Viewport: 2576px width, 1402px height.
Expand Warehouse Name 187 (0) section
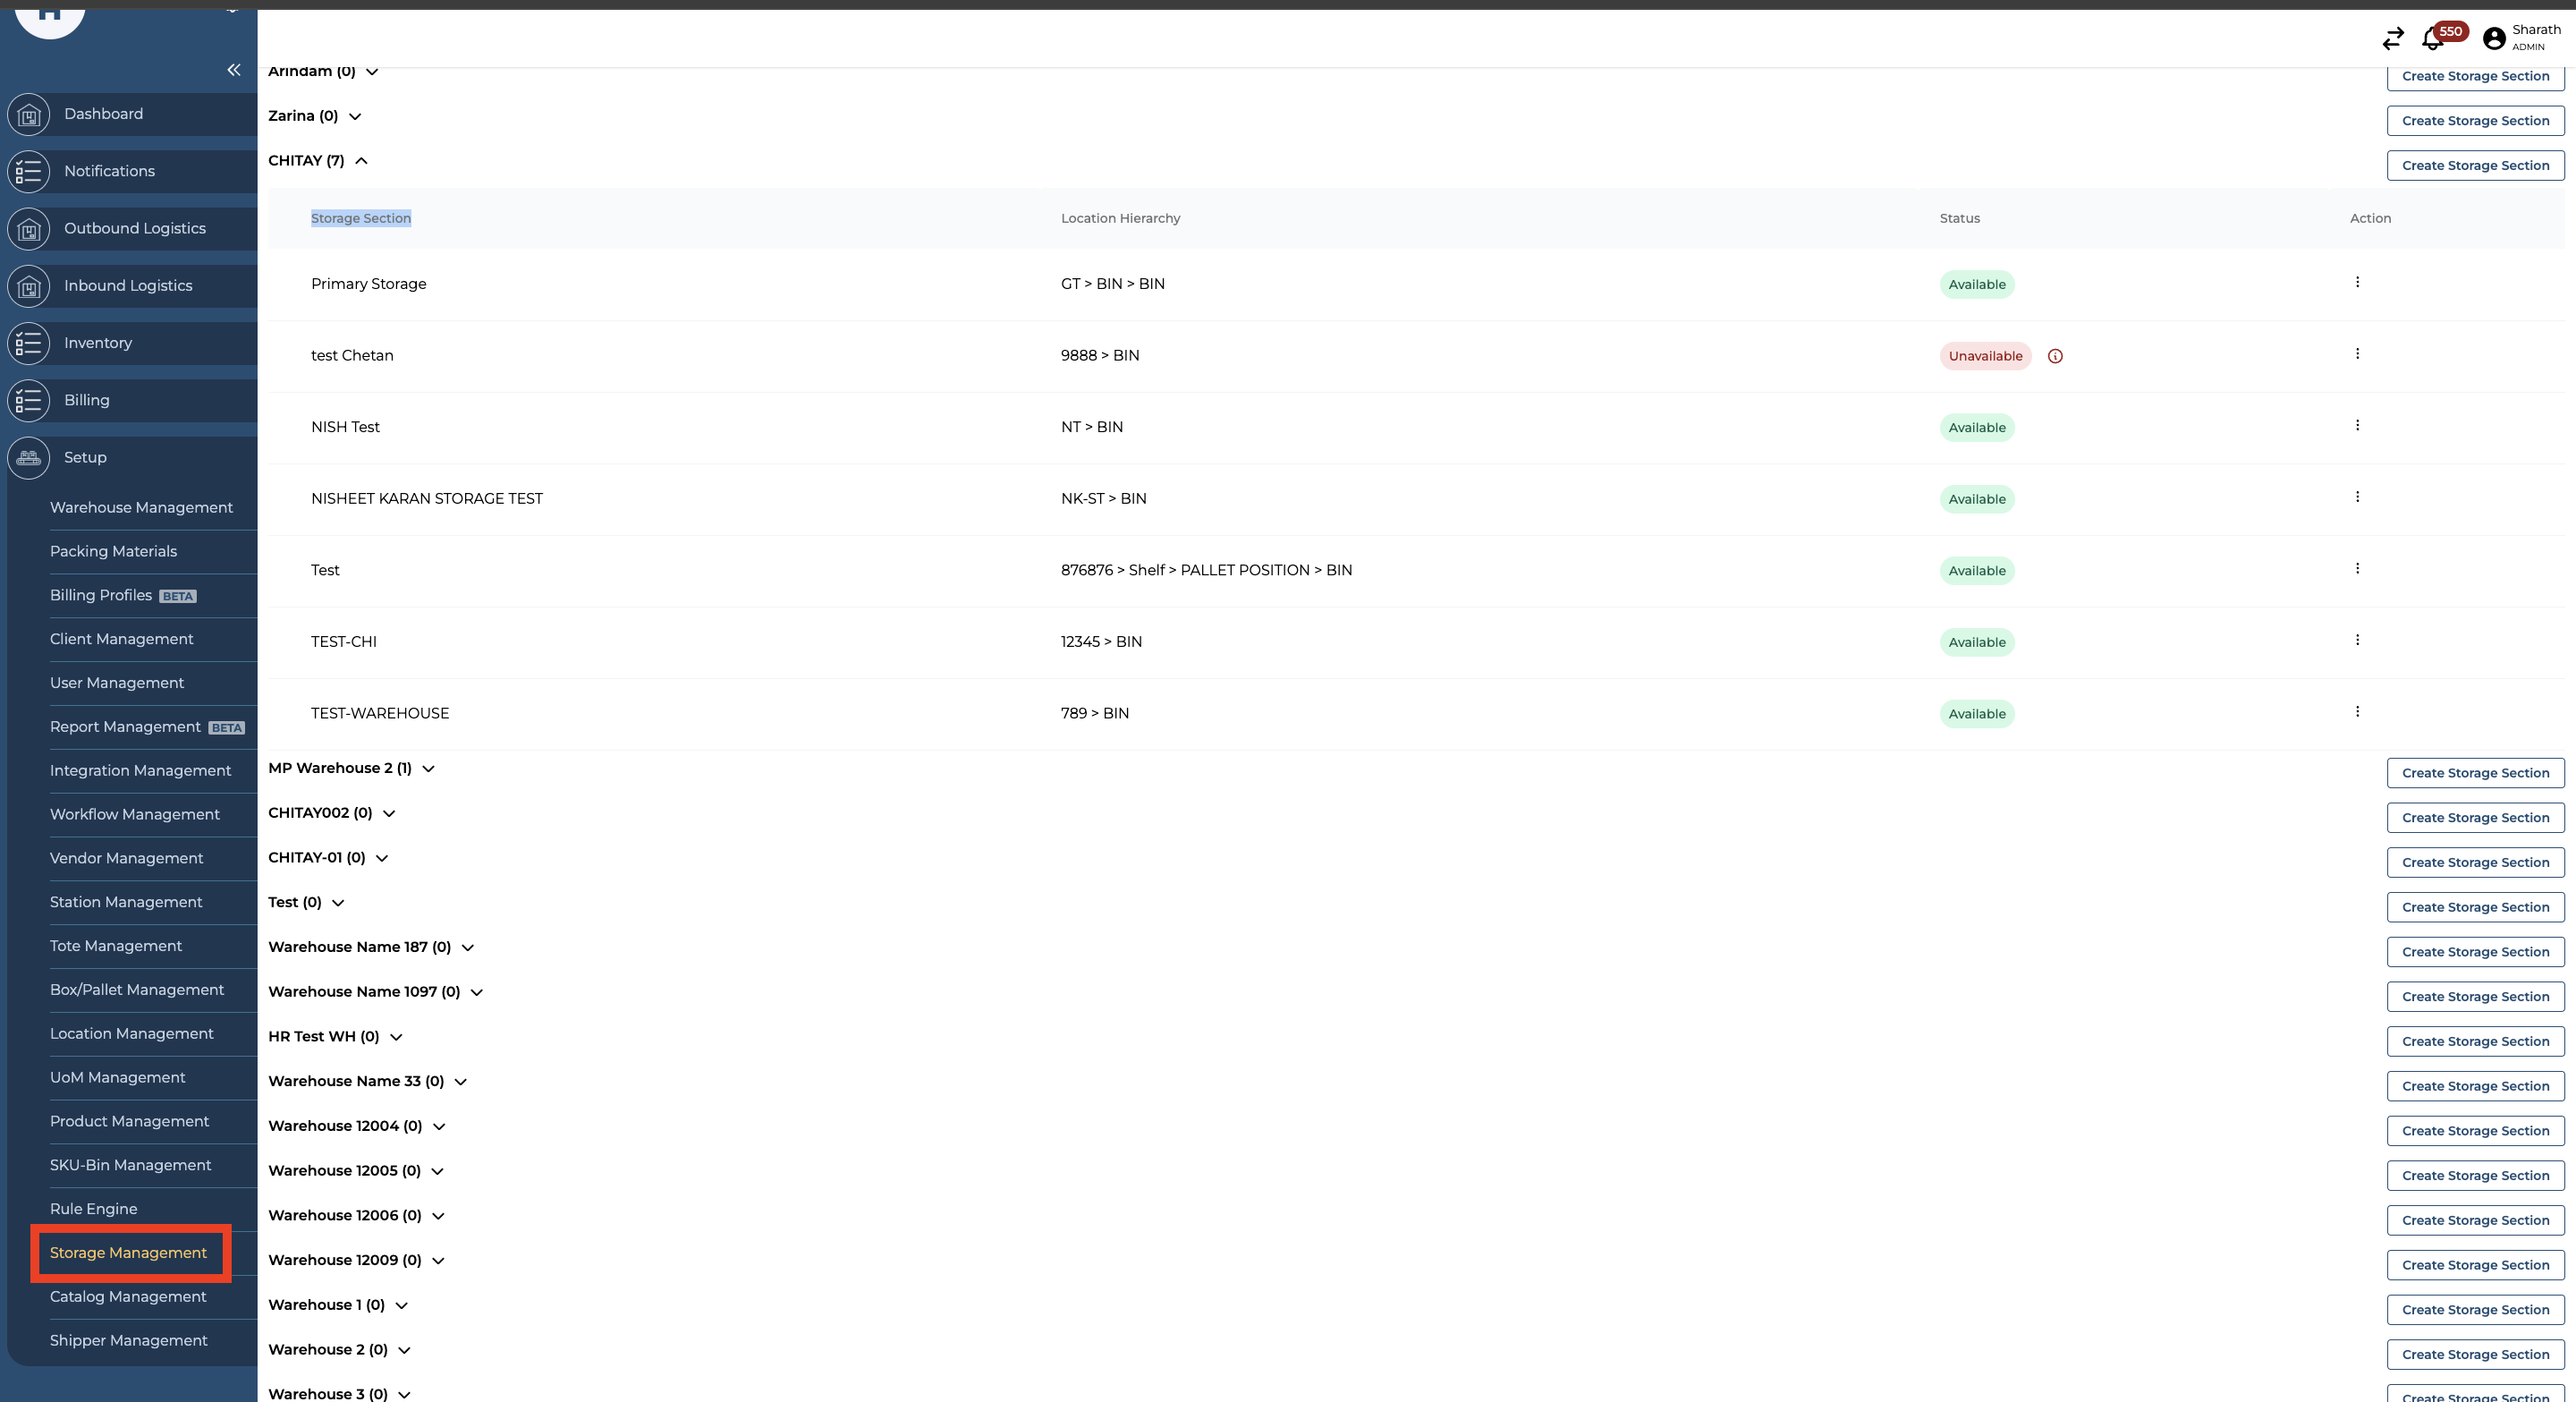point(467,948)
